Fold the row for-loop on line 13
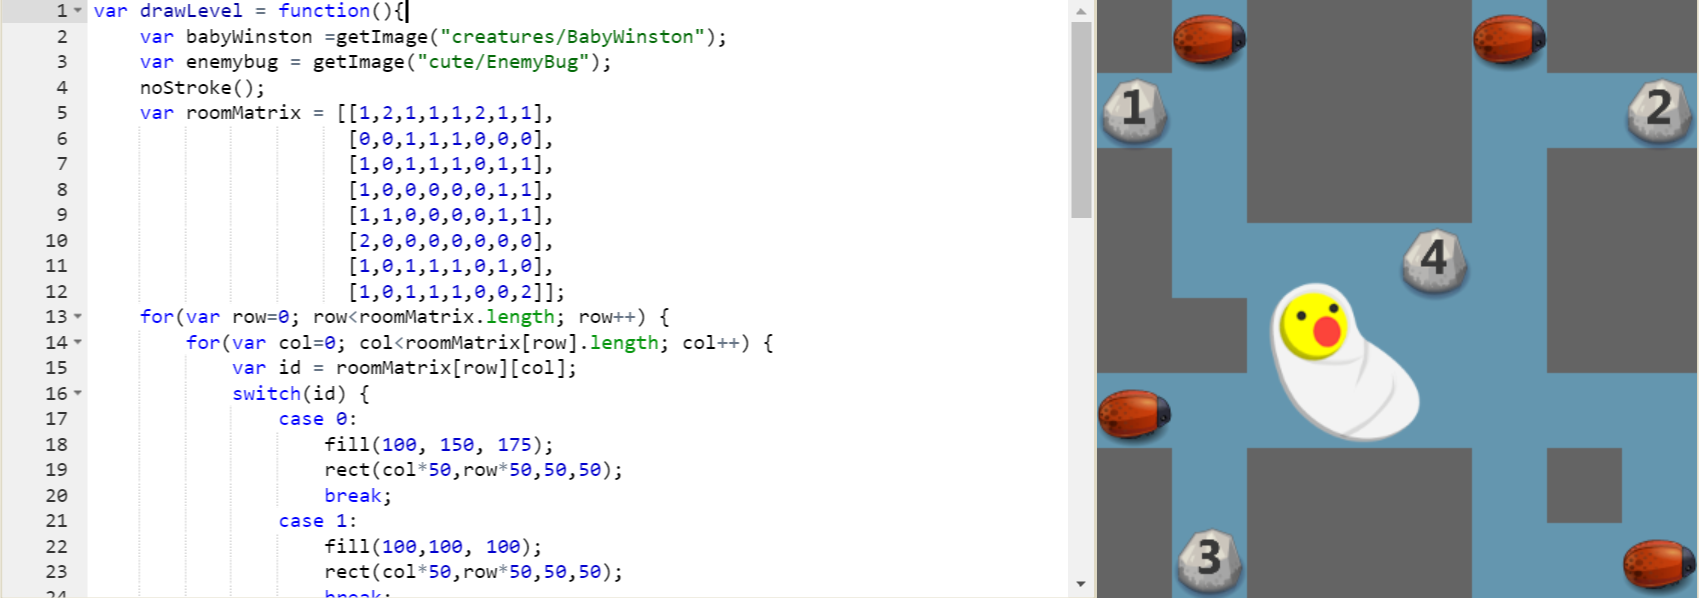 [x=78, y=317]
